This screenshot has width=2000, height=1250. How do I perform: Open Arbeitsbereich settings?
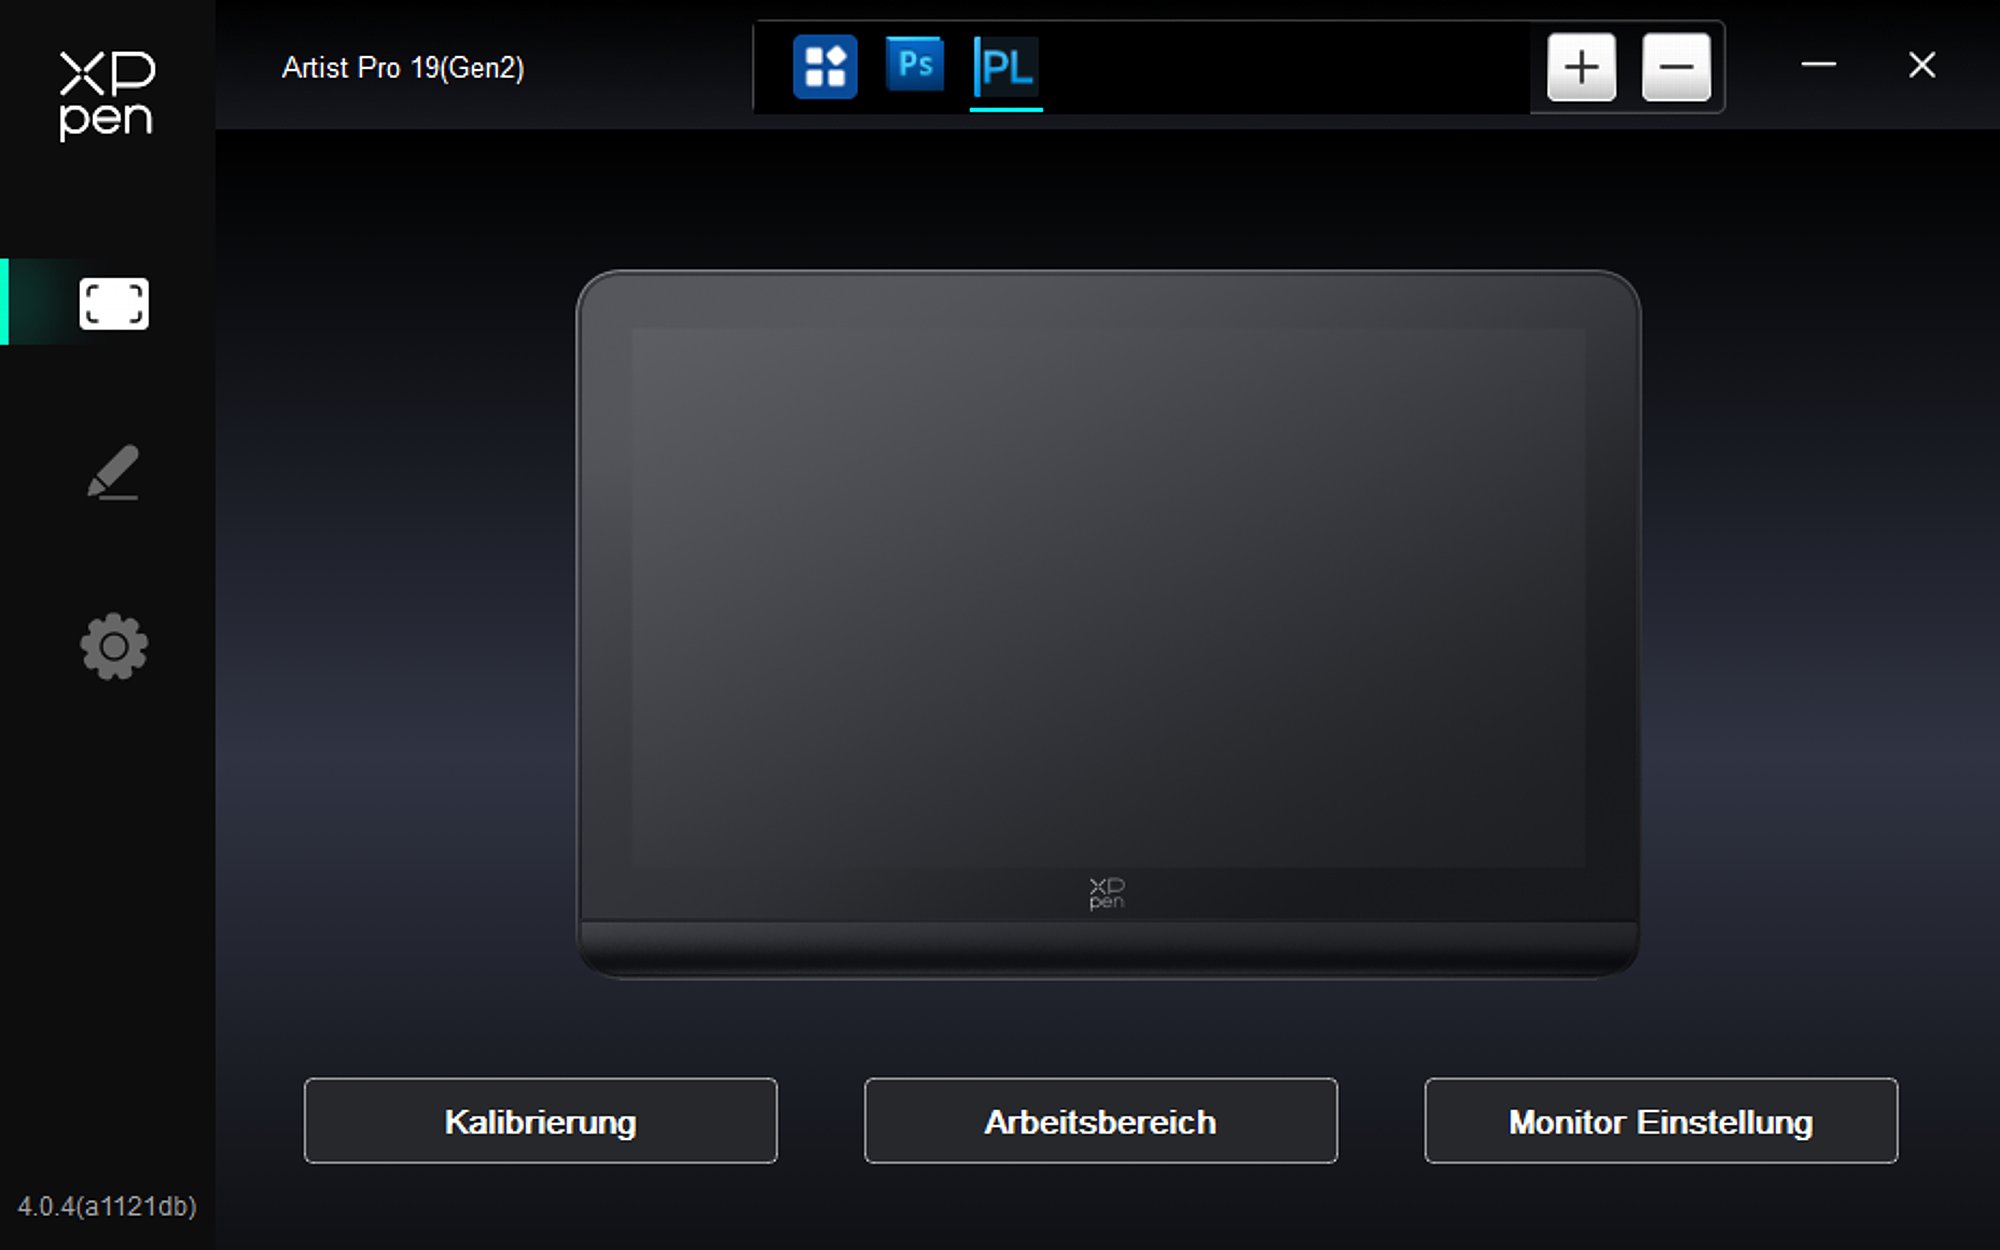1100,1121
